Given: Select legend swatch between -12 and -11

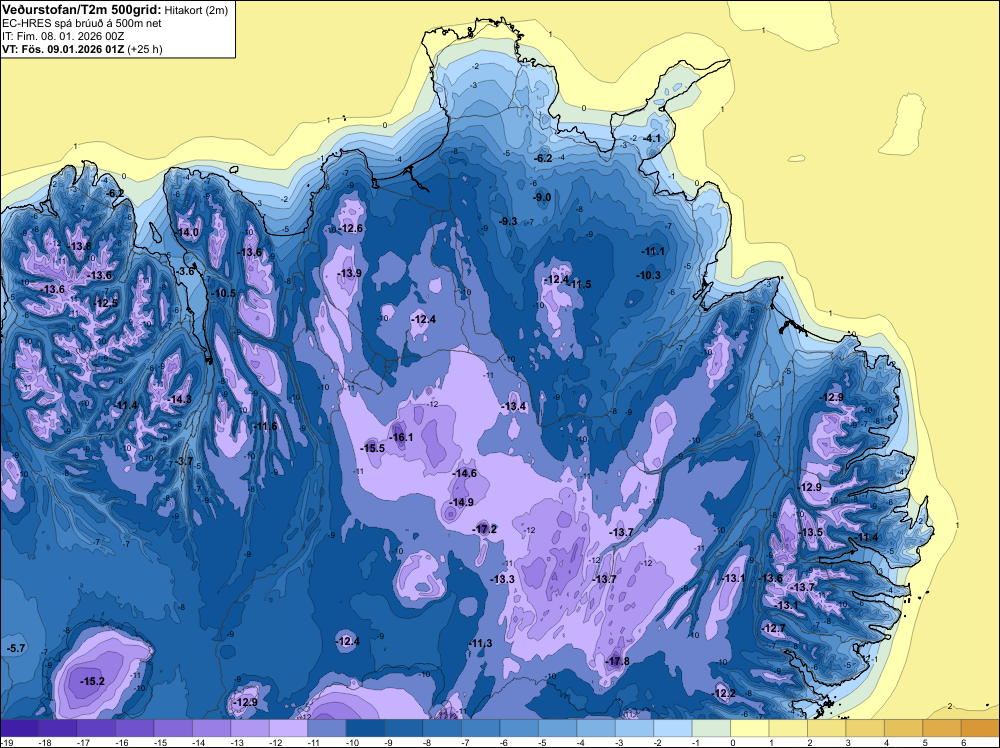Looking at the screenshot, I should click(288, 728).
